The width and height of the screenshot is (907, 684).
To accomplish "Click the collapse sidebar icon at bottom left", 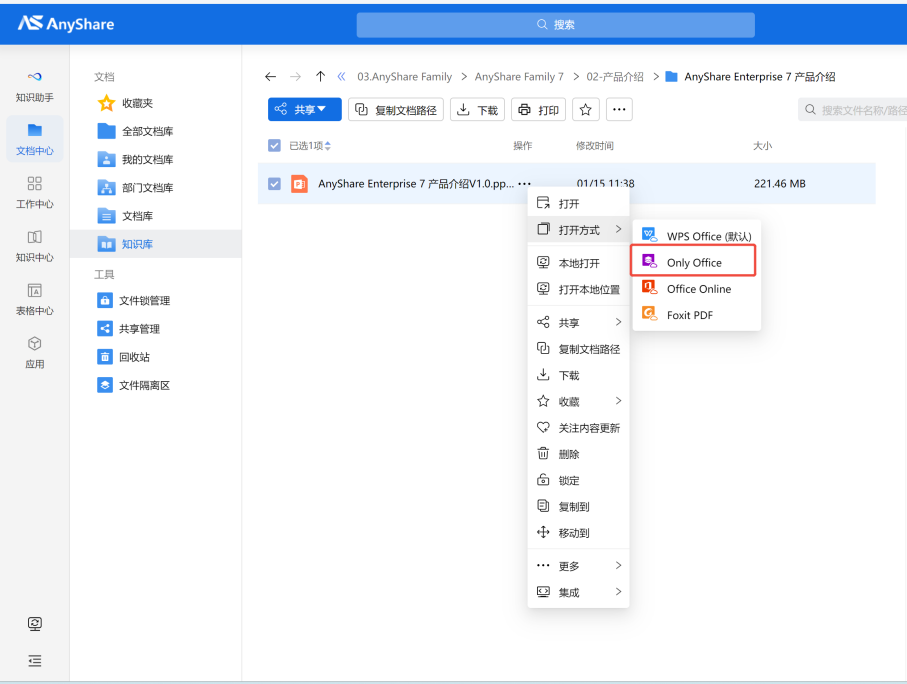I will pyautogui.click(x=35, y=660).
